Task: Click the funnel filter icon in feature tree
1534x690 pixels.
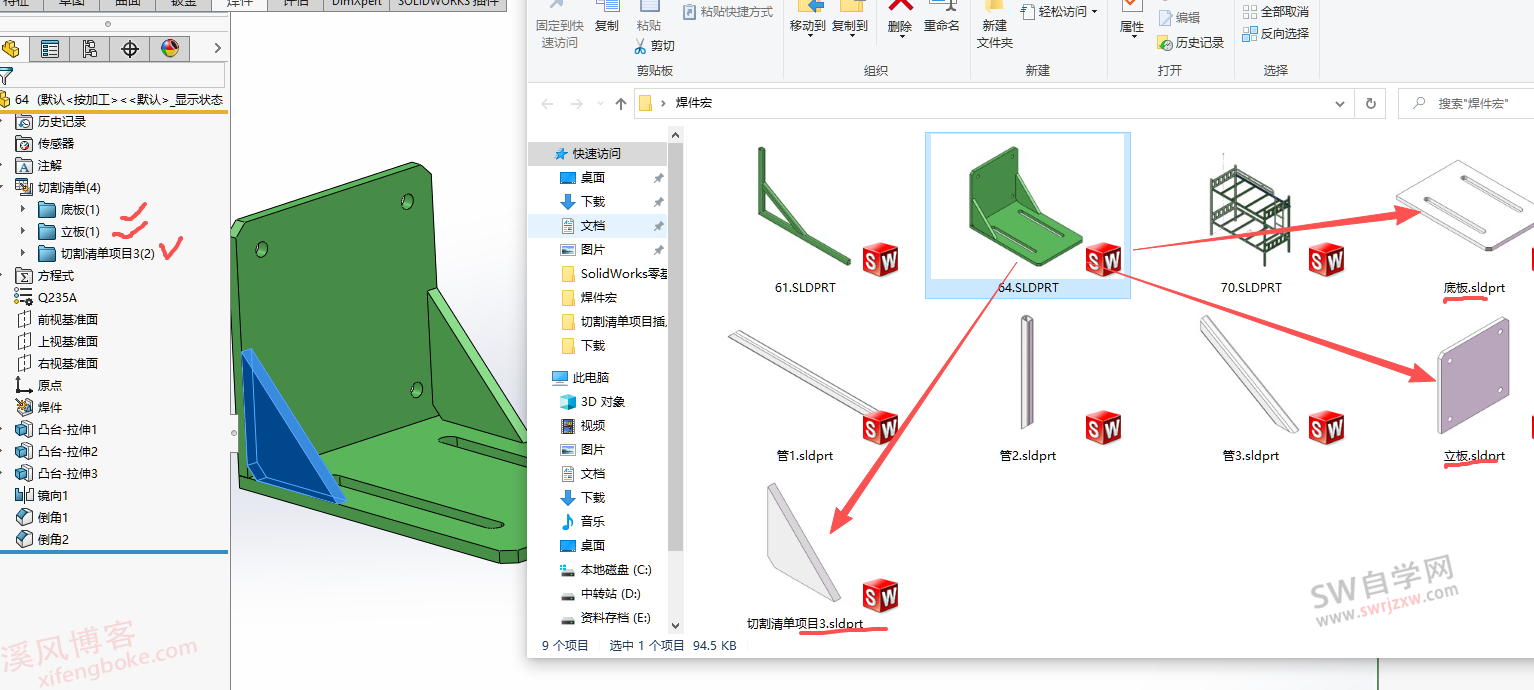Action: [x=6, y=75]
